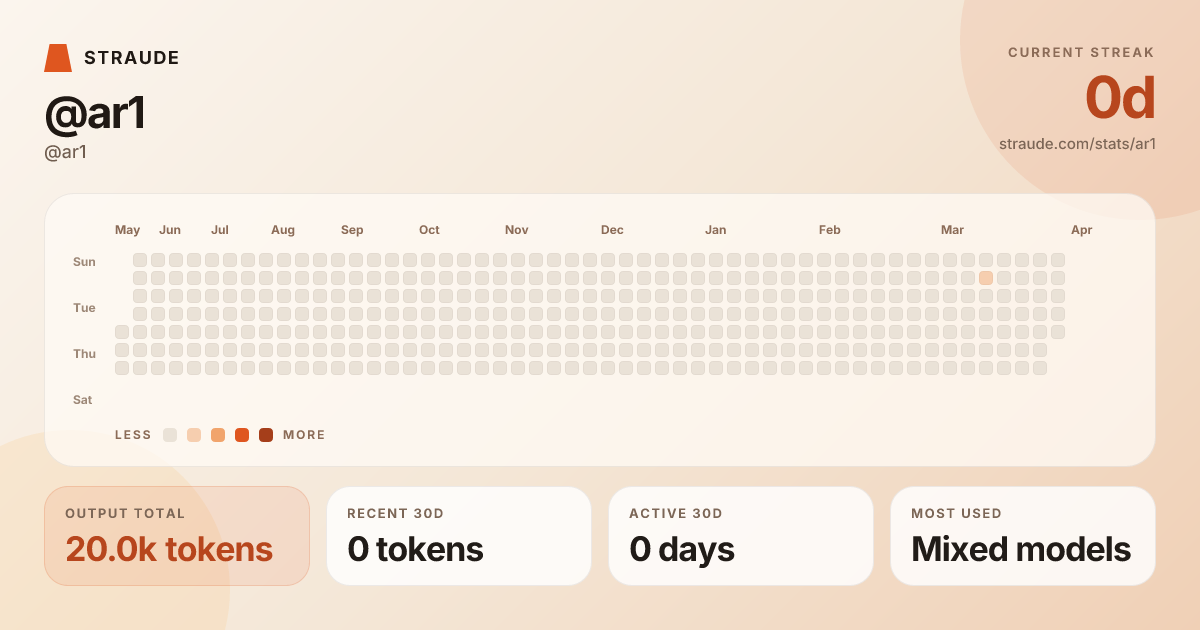This screenshot has width=1200, height=630.
Task: Select the darkest legend swatch beside MORE
Action: click(x=266, y=435)
